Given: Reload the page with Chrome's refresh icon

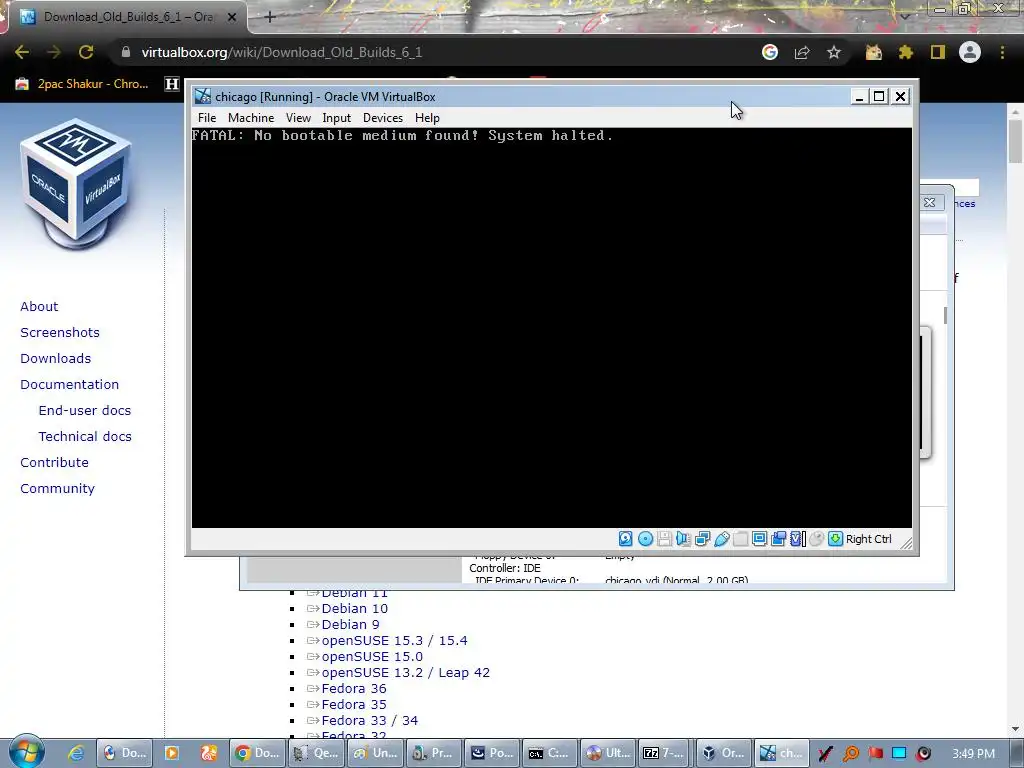Looking at the screenshot, I should click(86, 52).
